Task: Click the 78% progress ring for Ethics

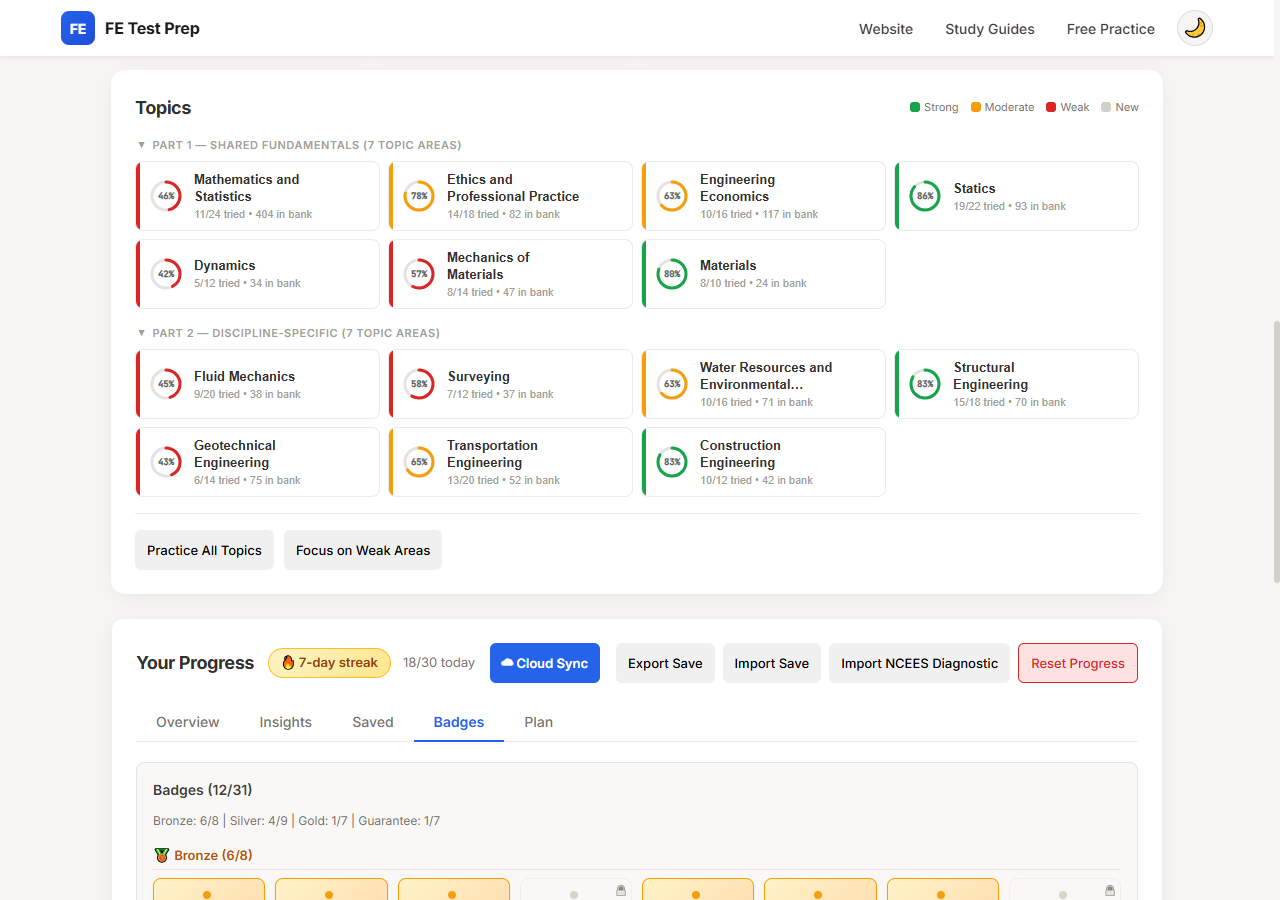Action: pos(419,196)
